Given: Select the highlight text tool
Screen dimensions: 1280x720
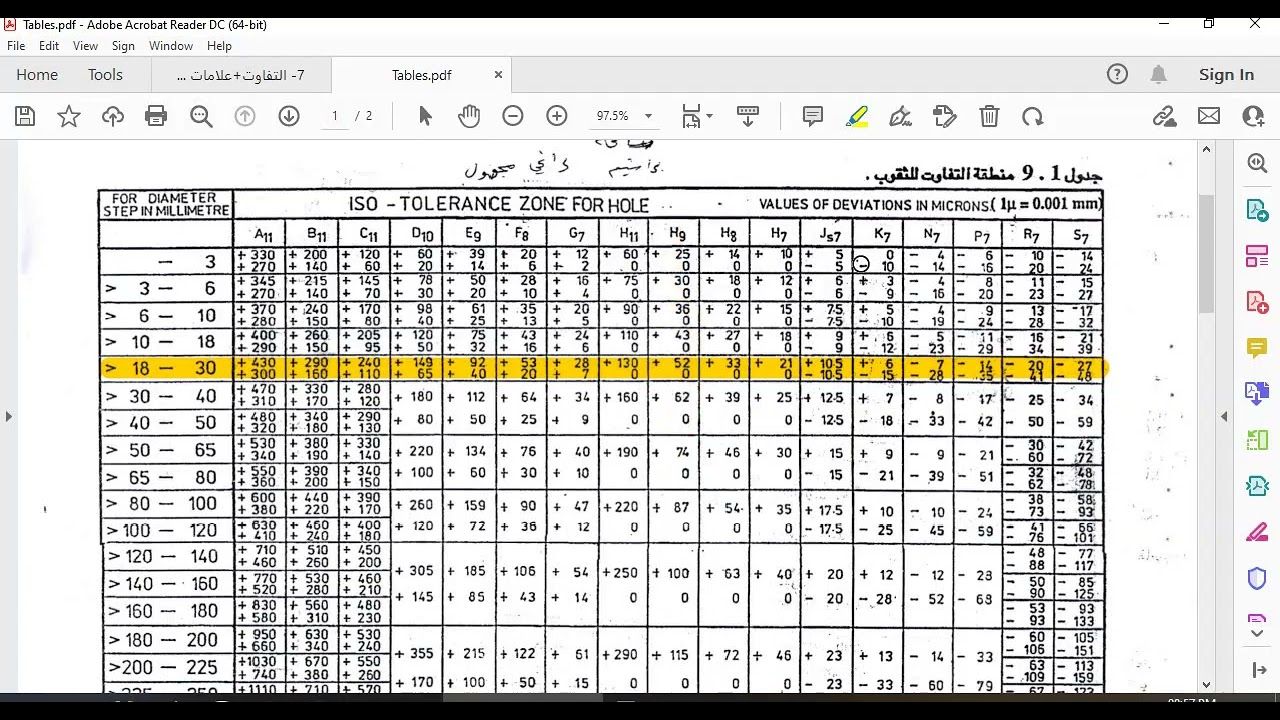Looking at the screenshot, I should pyautogui.click(x=857, y=117).
